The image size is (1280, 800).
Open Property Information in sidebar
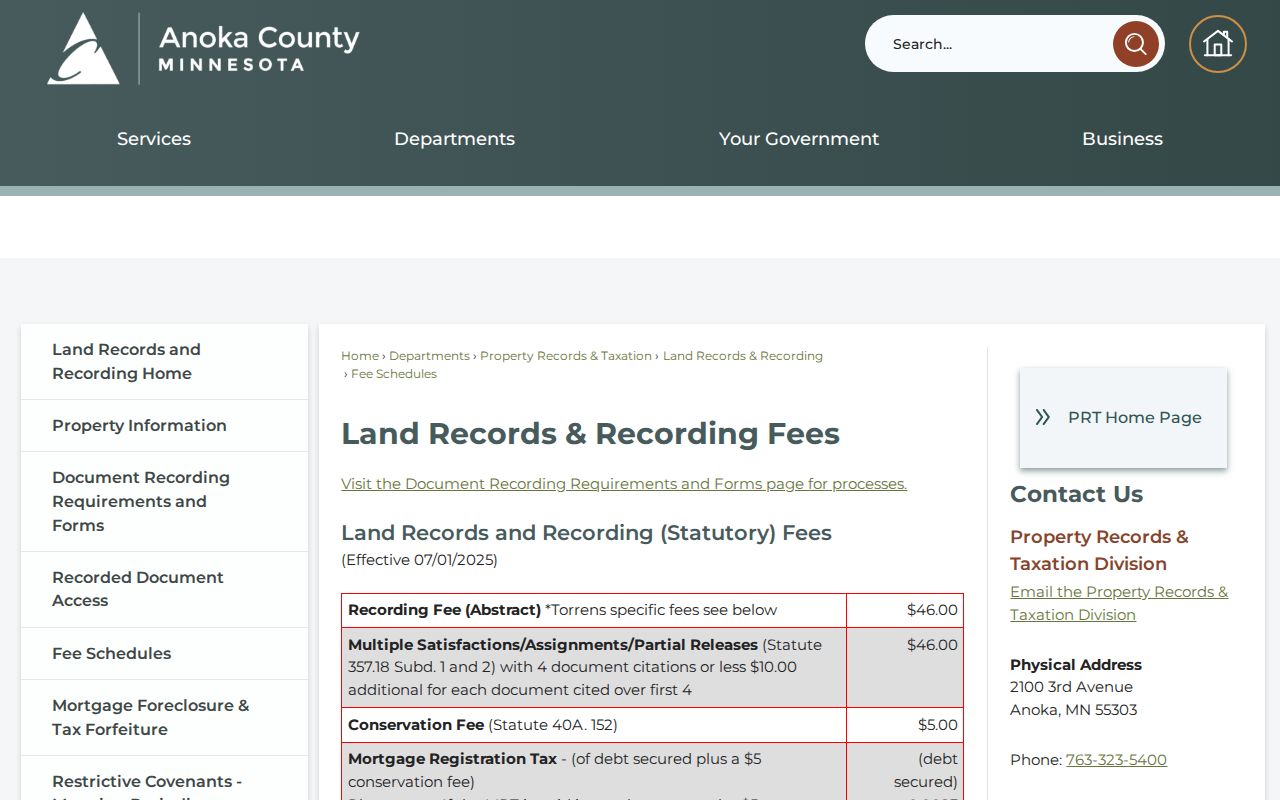pos(164,426)
